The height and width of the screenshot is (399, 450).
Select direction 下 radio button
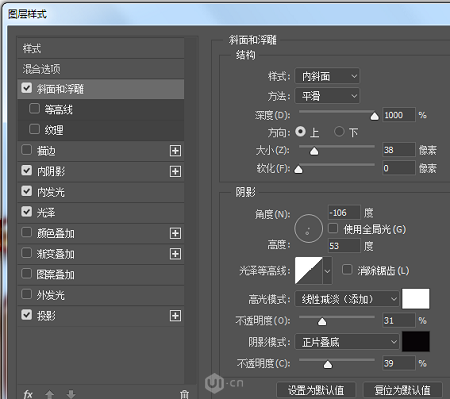[339, 132]
